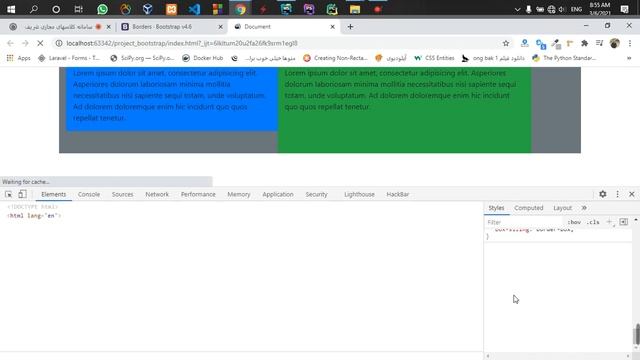Activate the inspect element picker
The width and height of the screenshot is (640, 360).
pos(9,194)
